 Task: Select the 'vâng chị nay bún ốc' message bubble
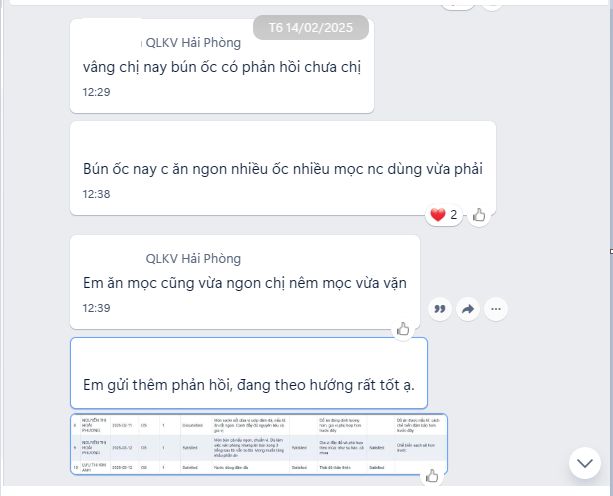[222, 66]
